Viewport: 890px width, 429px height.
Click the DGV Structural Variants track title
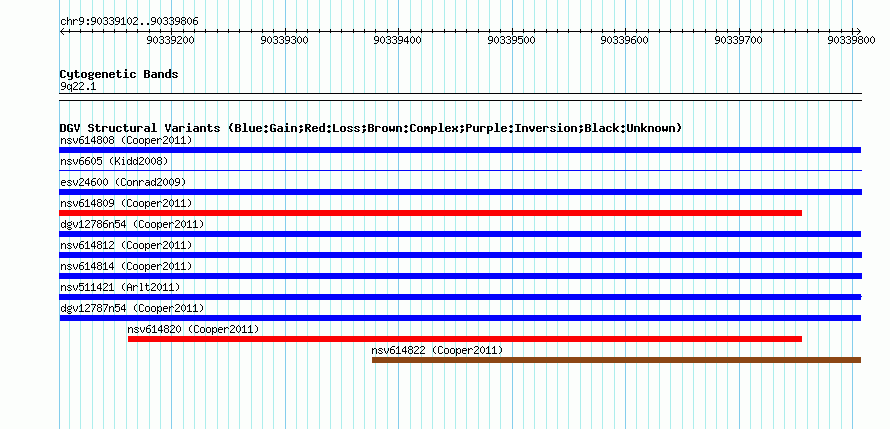click(x=371, y=128)
